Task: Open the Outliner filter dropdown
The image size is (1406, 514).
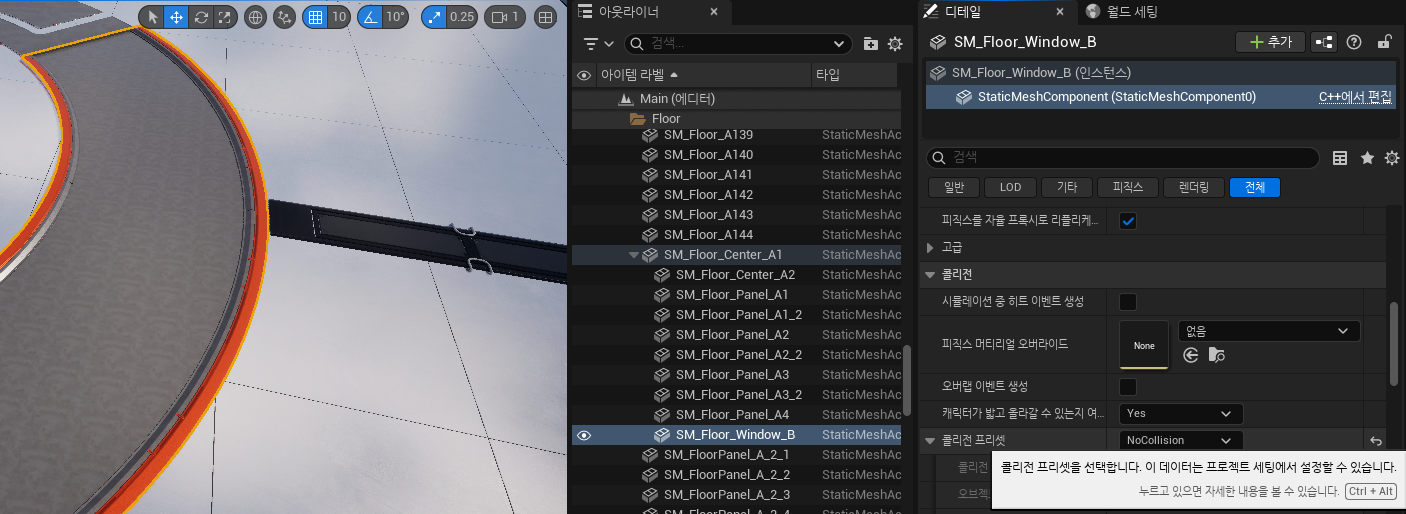Action: point(599,44)
